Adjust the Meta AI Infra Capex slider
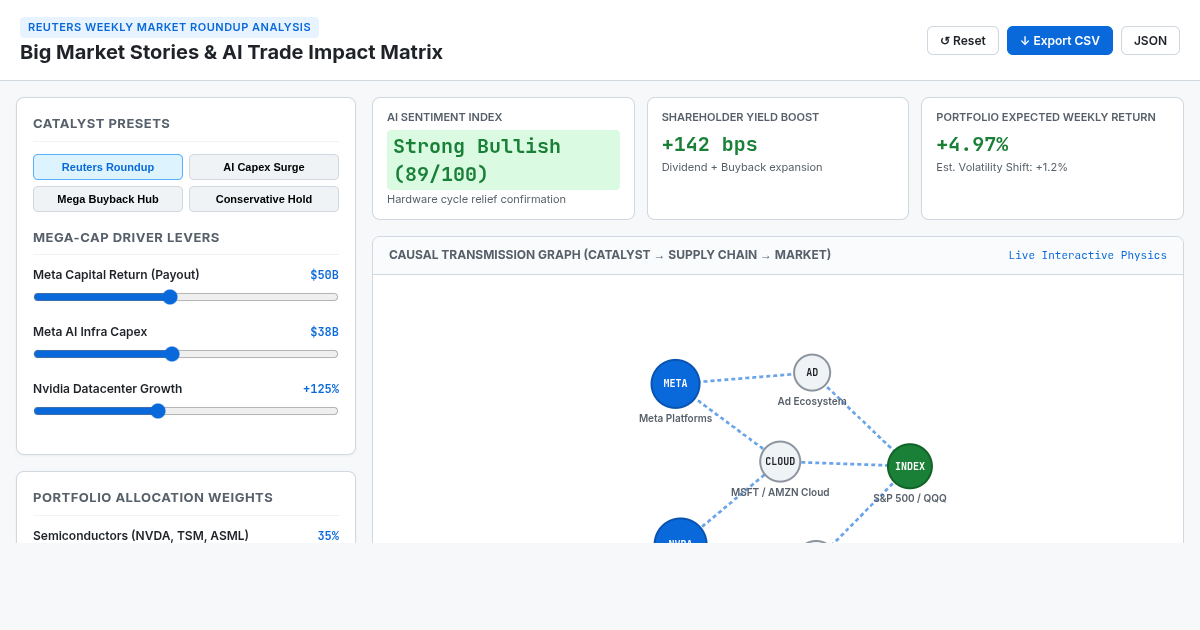1200x630 pixels. coord(186,354)
